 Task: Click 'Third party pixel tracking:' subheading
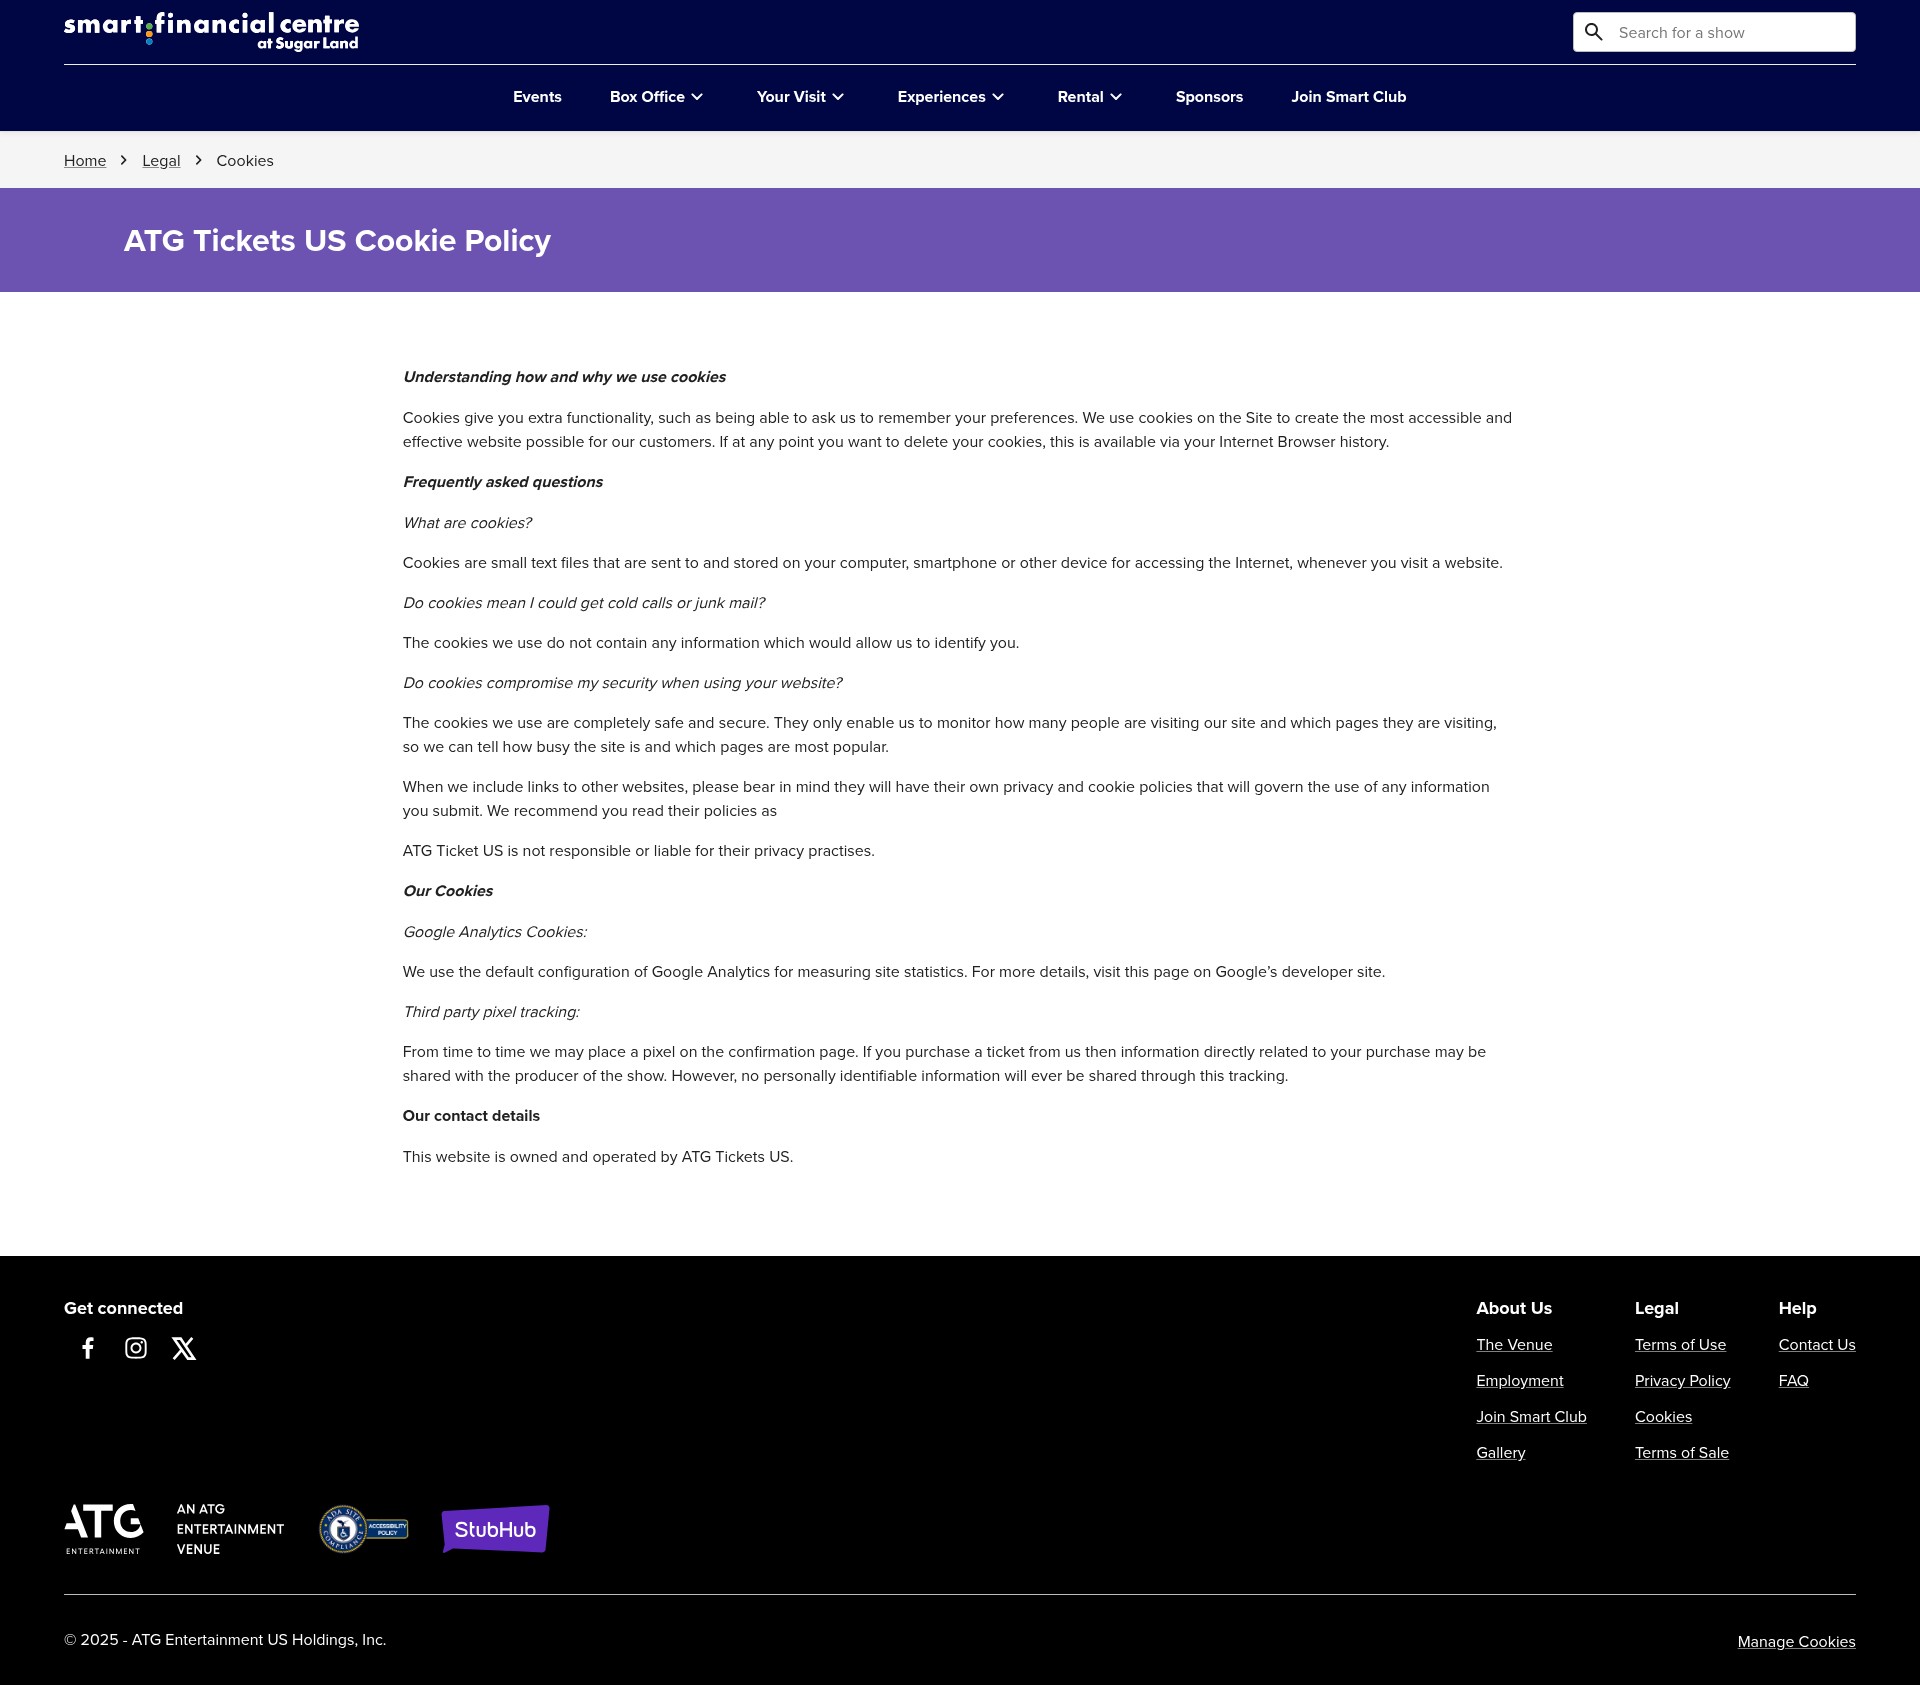click(491, 1012)
